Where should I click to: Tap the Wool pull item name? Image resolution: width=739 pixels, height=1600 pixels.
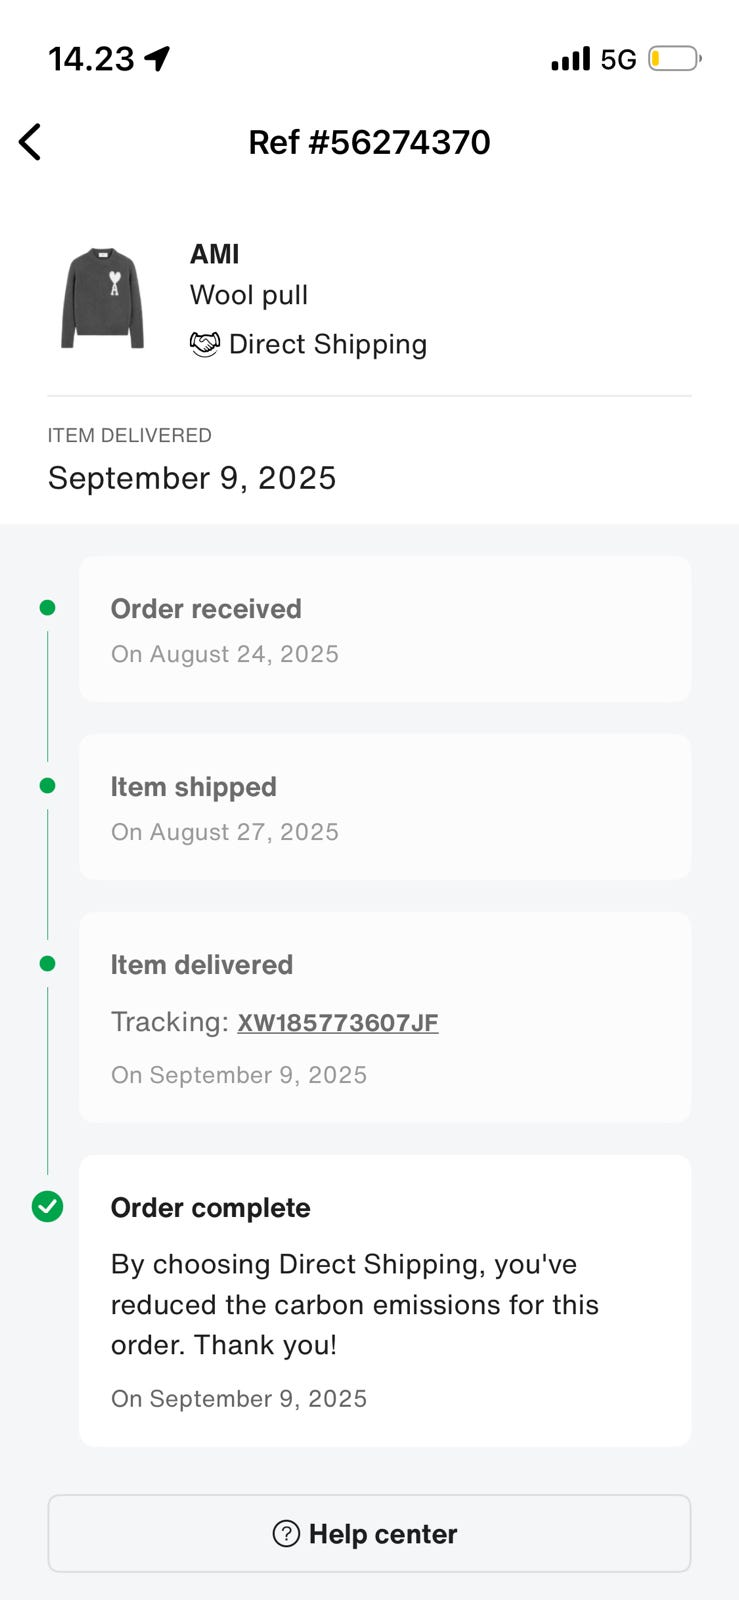249,295
